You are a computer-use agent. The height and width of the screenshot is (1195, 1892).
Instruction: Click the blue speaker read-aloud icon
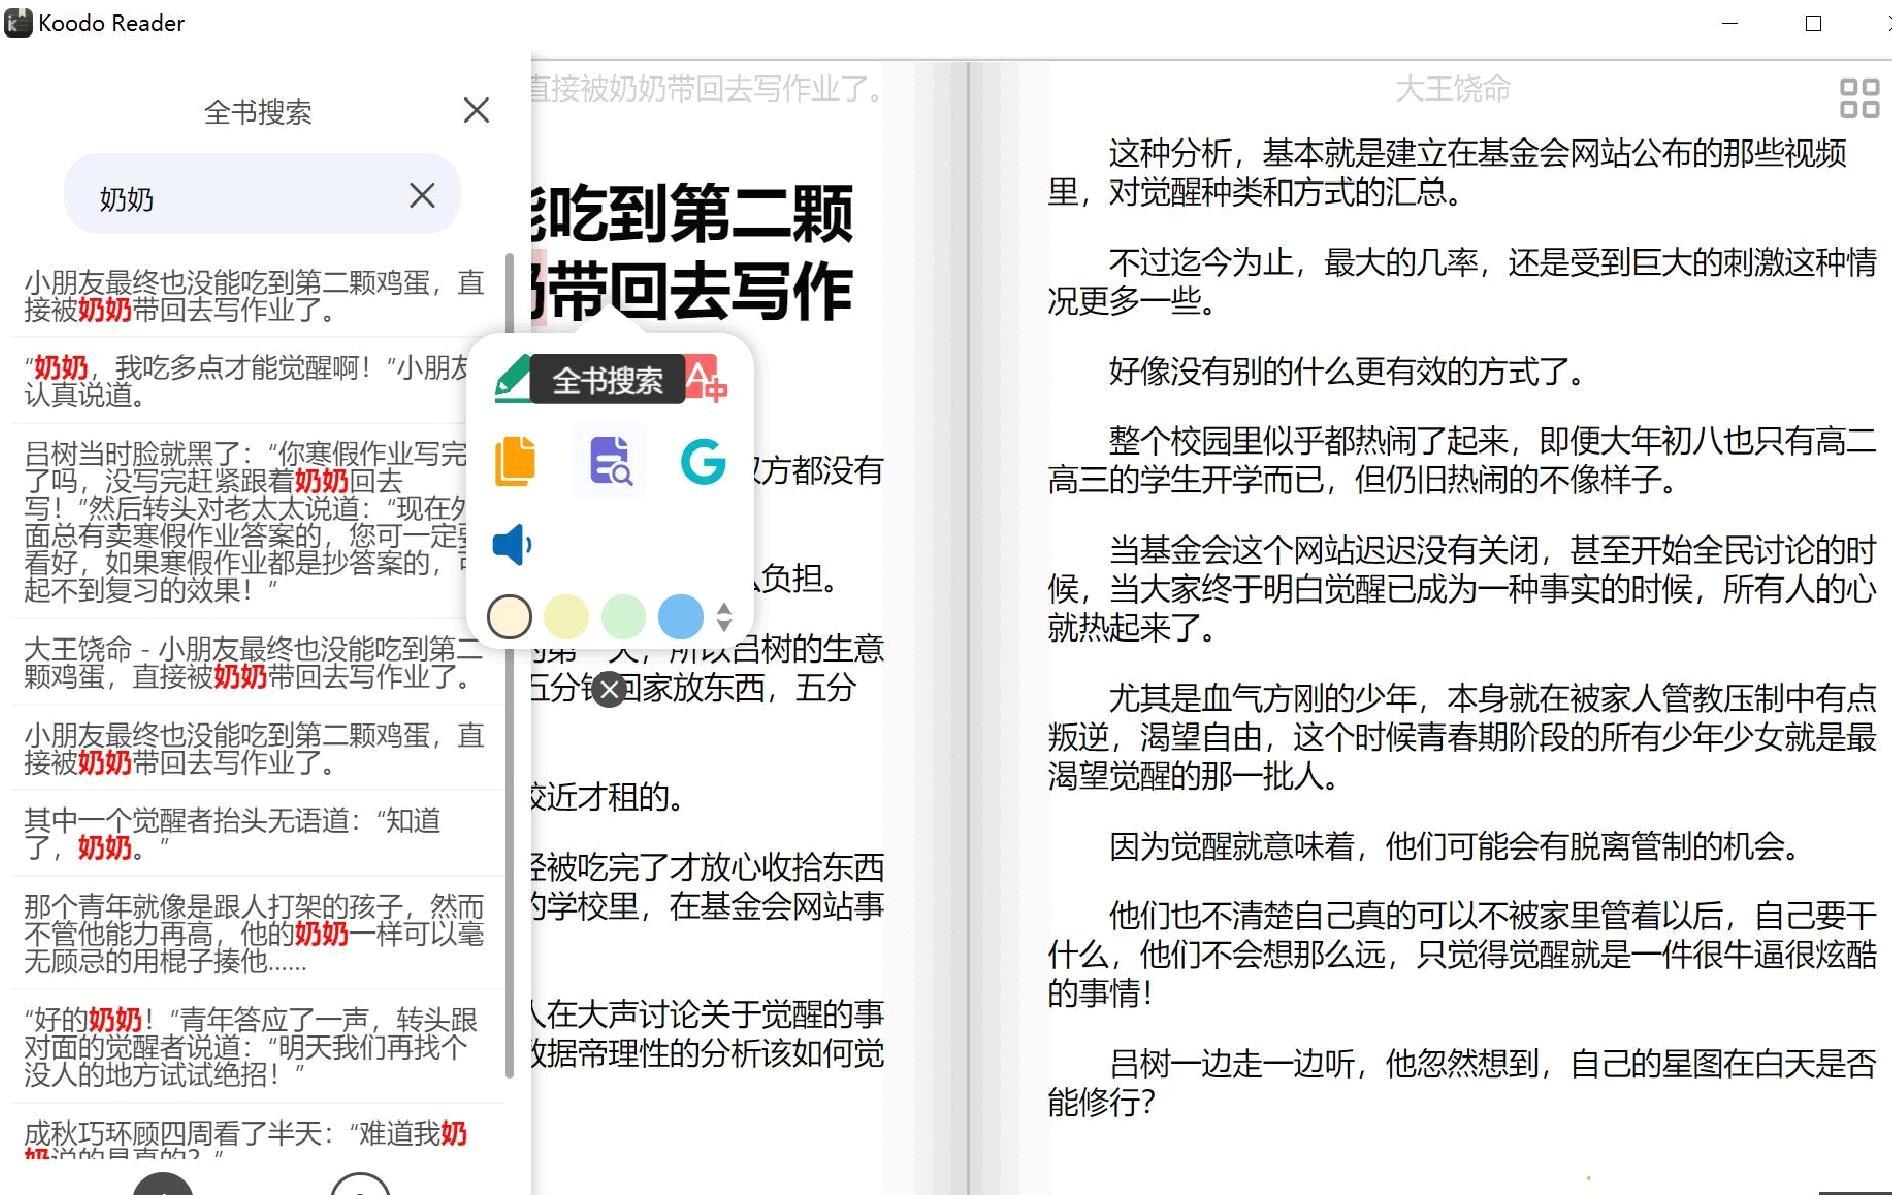click(x=513, y=544)
